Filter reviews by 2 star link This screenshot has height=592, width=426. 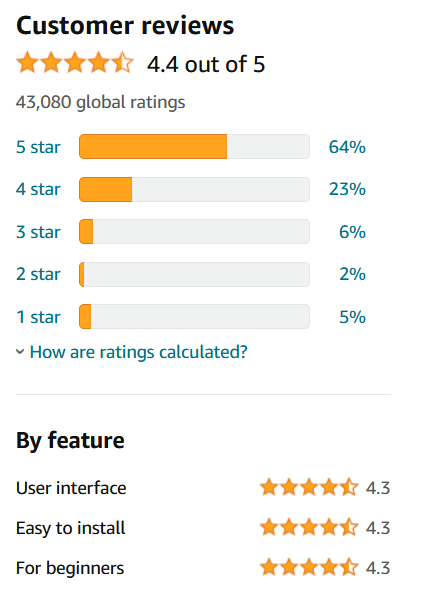pyautogui.click(x=38, y=274)
